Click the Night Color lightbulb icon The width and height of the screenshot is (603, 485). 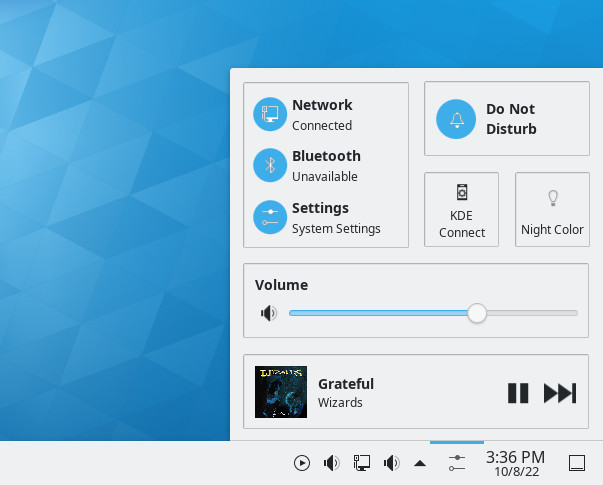pyautogui.click(x=553, y=198)
